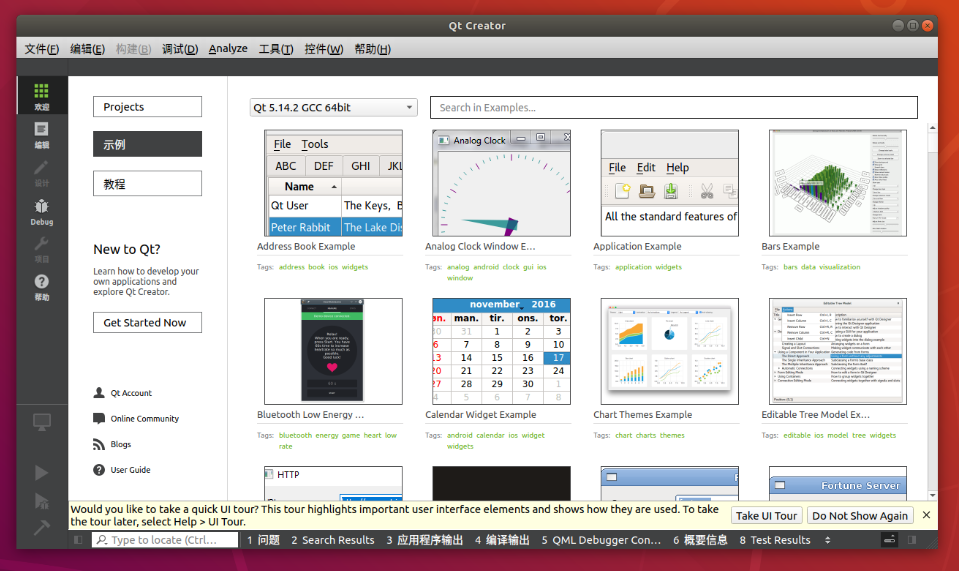Open the 欢迎 (Welcome) mode icon
Image resolution: width=959 pixels, height=571 pixels.
(41, 96)
